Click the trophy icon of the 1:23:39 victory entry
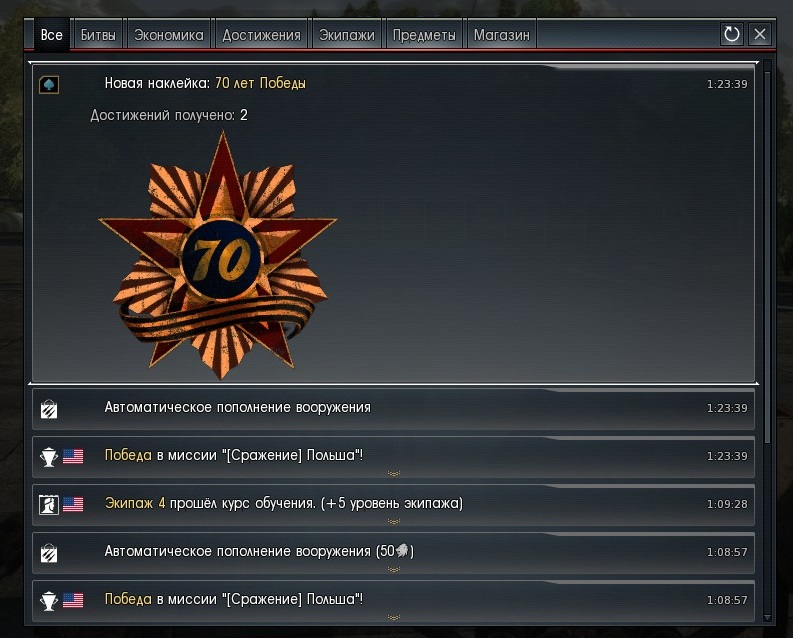The image size is (793, 638). [x=49, y=457]
